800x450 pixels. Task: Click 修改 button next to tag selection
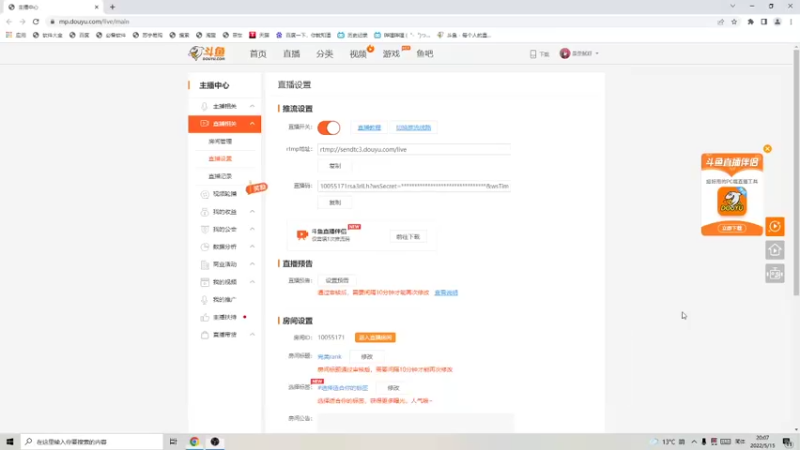pyautogui.click(x=393, y=388)
